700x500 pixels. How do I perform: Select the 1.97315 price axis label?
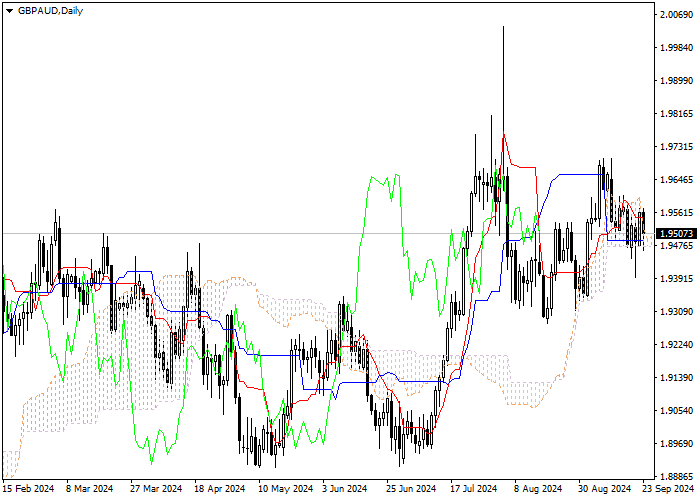676,147
